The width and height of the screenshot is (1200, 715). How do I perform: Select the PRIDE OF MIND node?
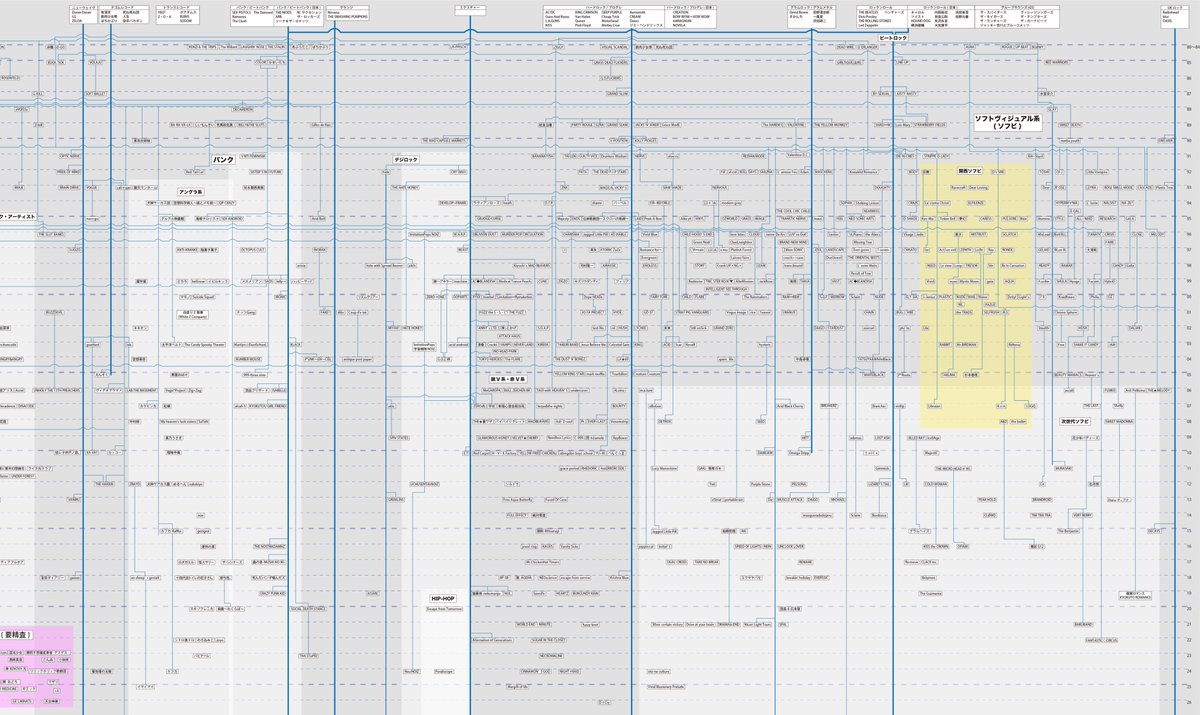point(68,172)
